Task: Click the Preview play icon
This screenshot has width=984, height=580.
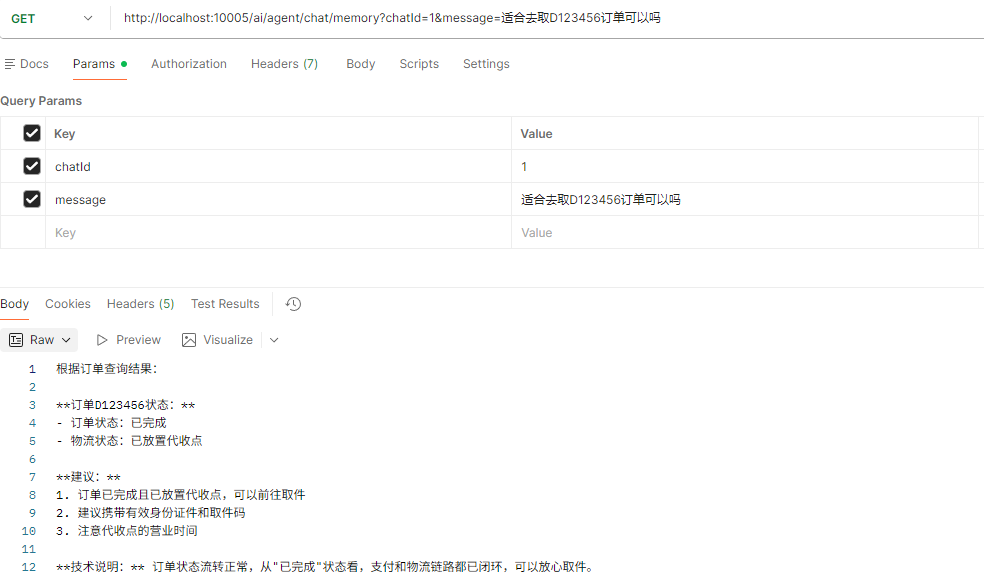Action: point(102,340)
